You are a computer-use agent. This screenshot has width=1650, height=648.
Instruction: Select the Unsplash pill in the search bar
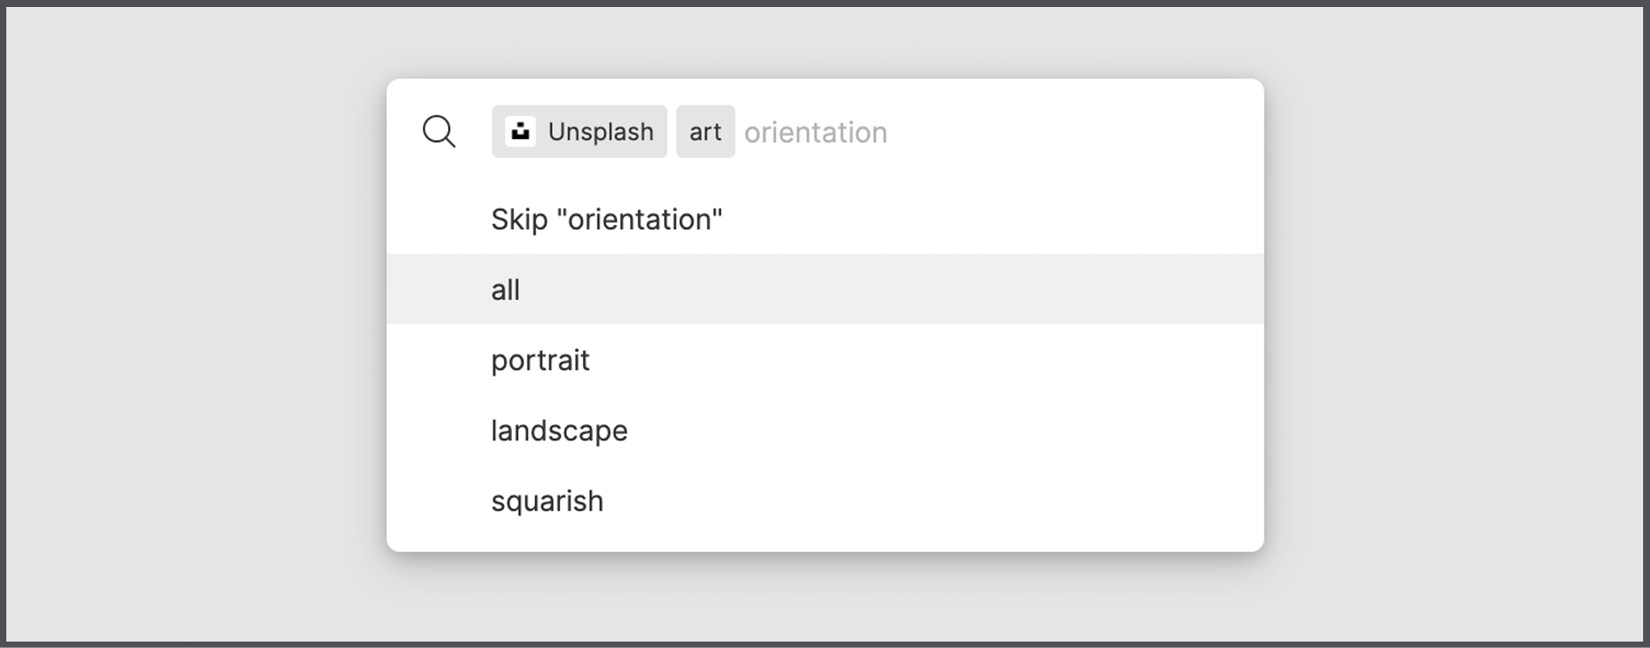point(579,131)
